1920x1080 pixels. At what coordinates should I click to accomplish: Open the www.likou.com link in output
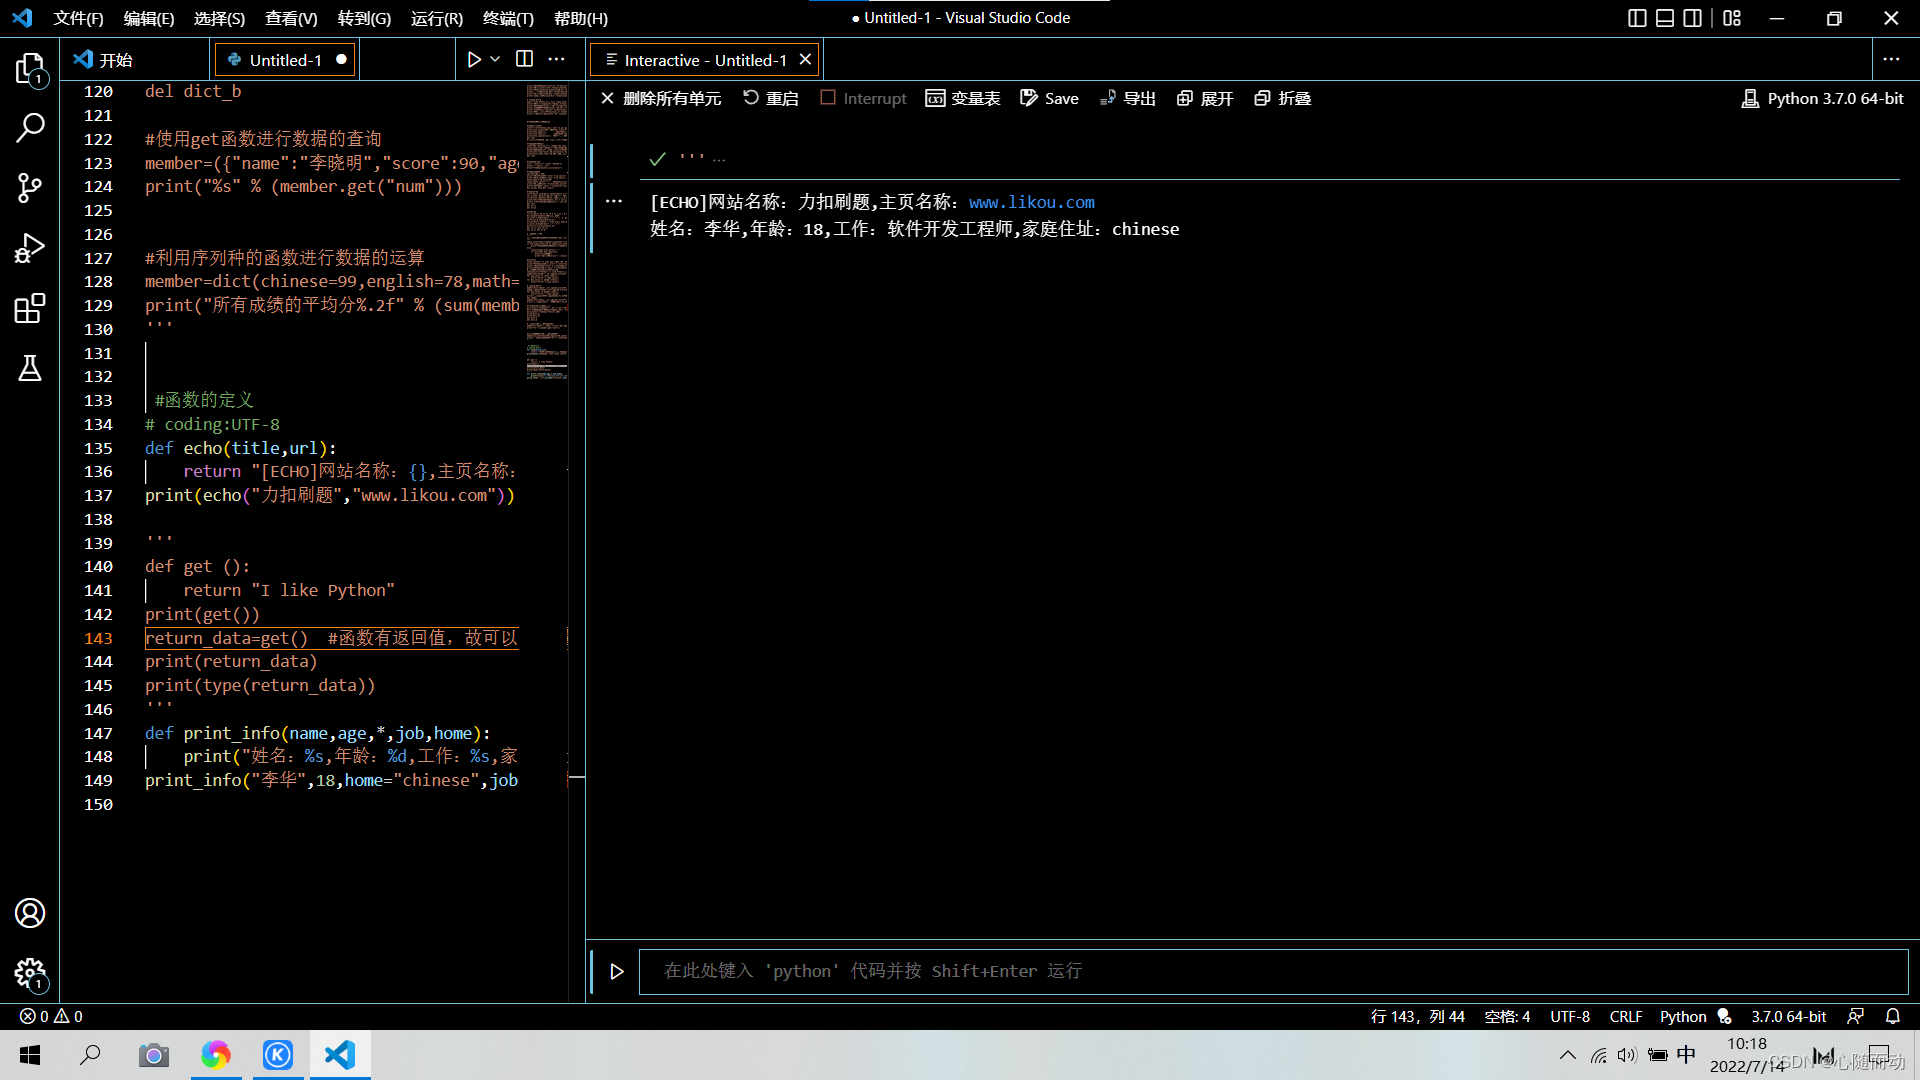click(1032, 202)
